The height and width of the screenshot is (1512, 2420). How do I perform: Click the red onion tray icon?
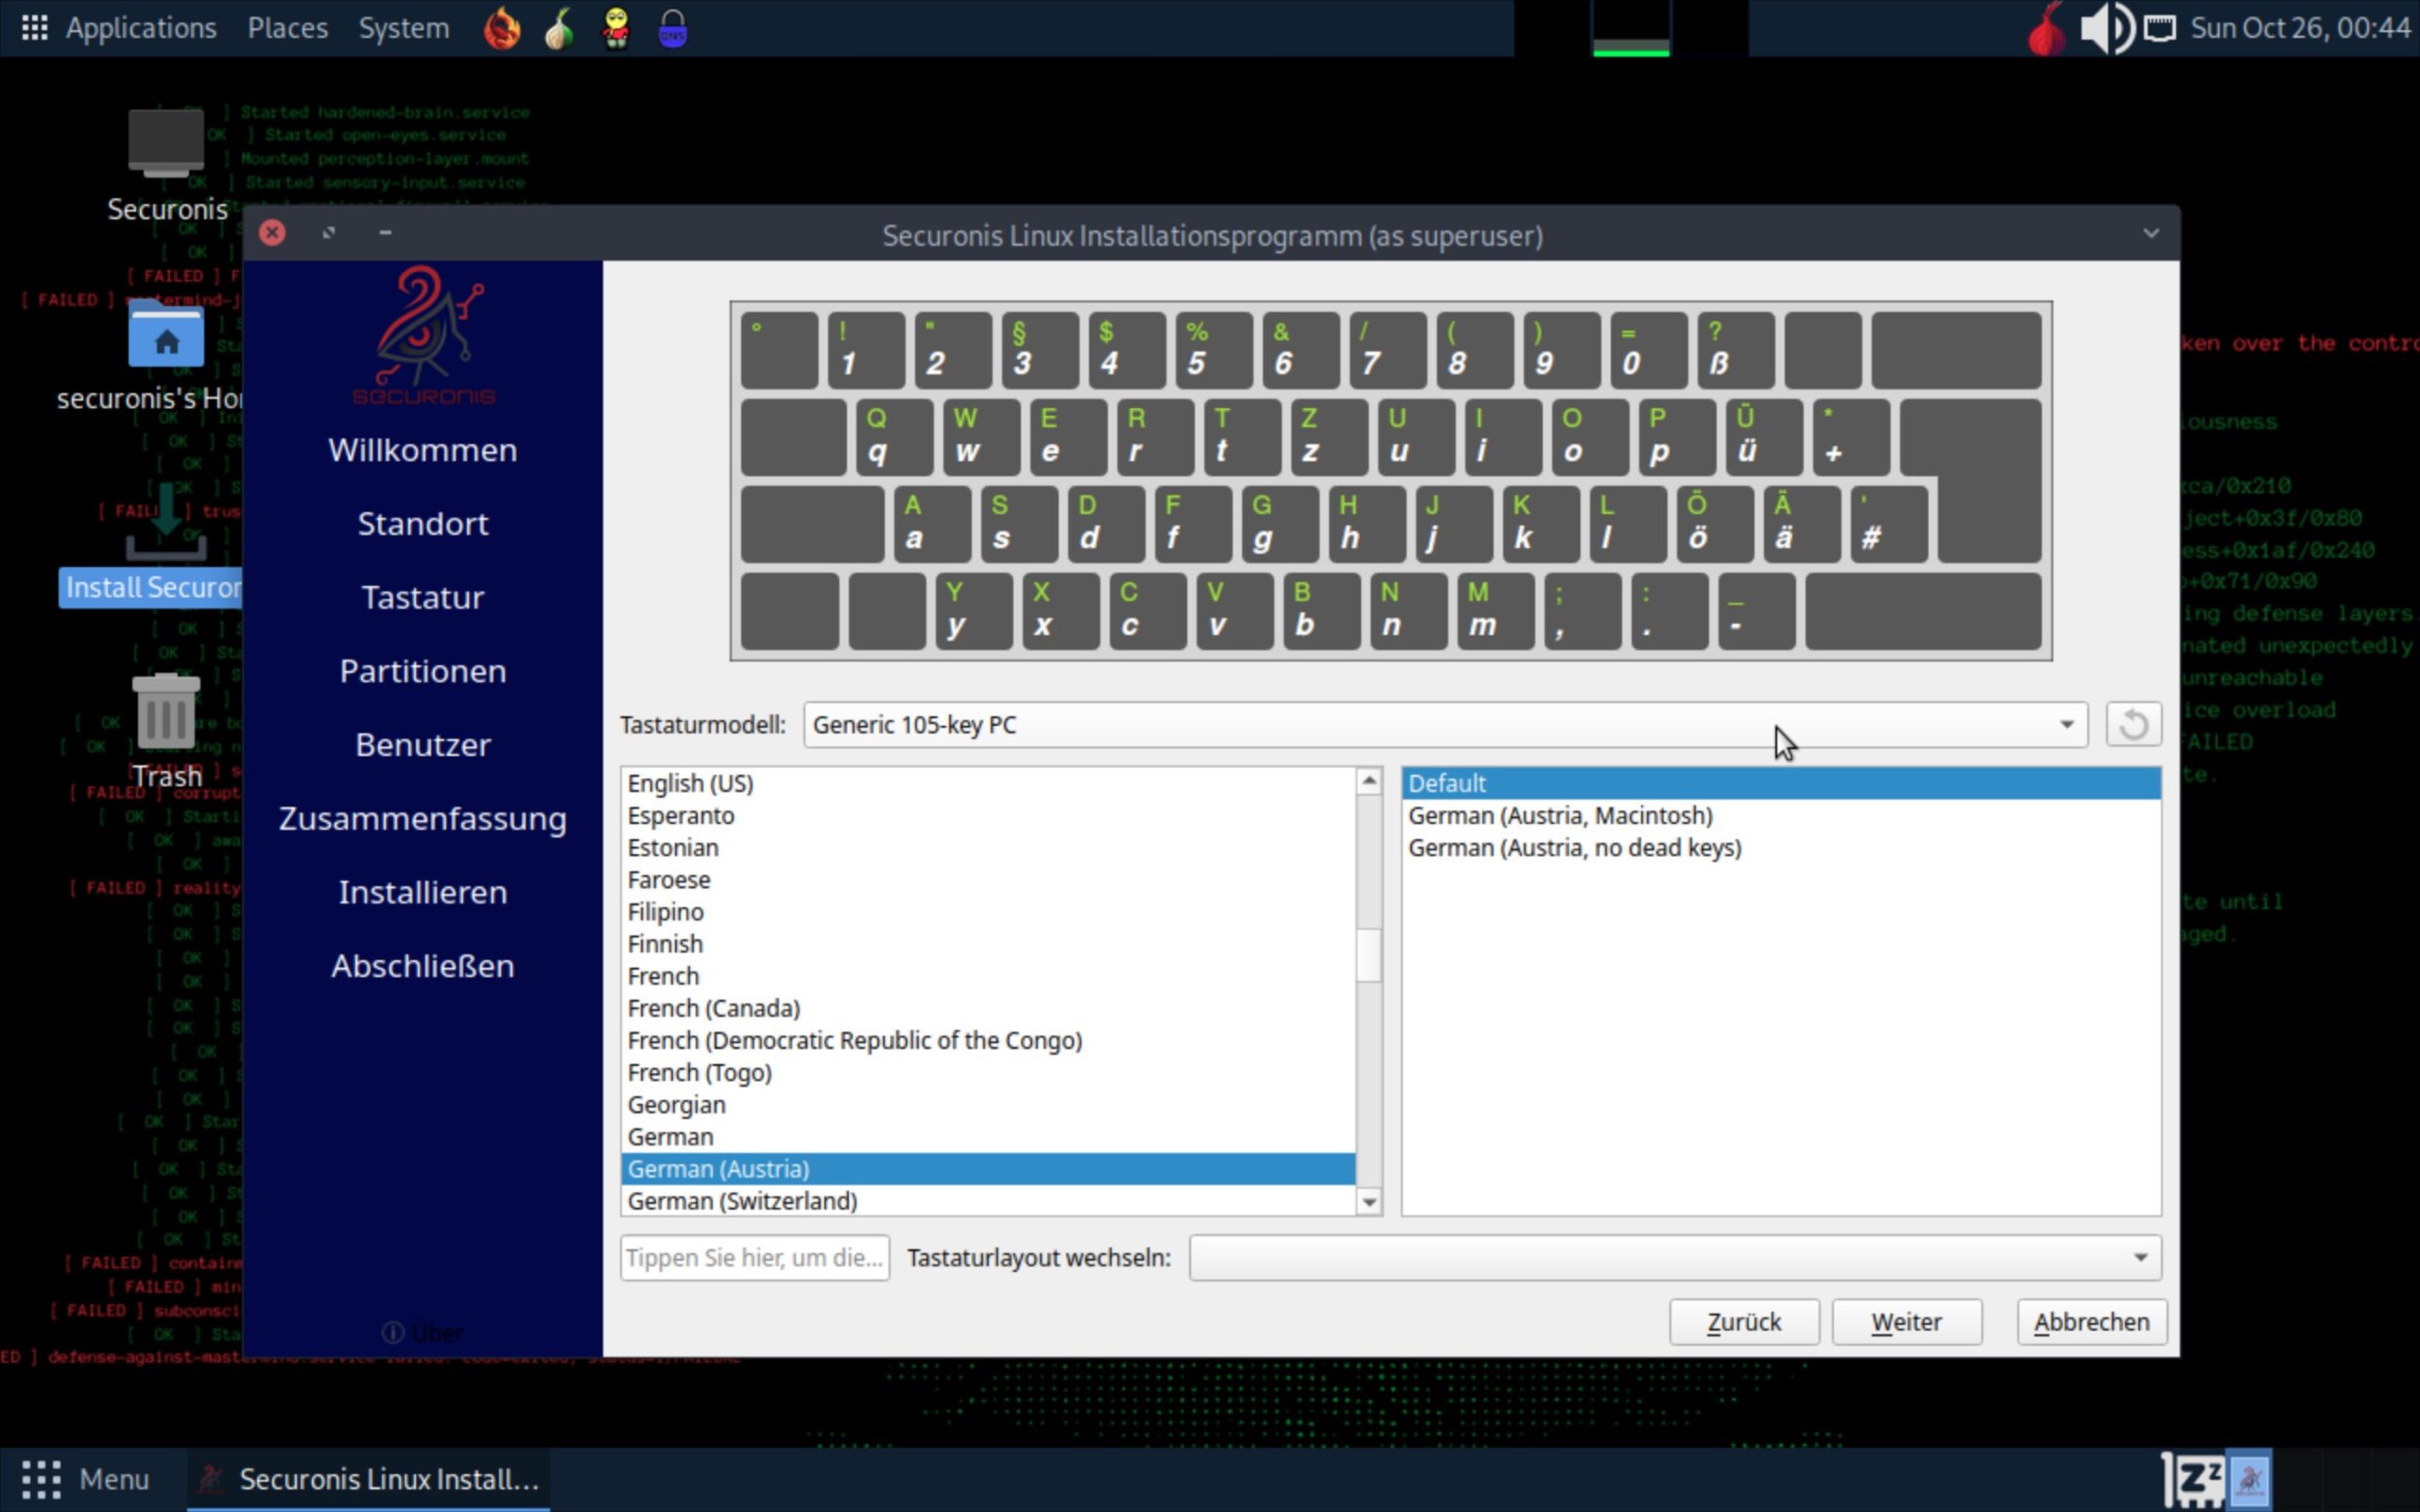click(x=2046, y=30)
